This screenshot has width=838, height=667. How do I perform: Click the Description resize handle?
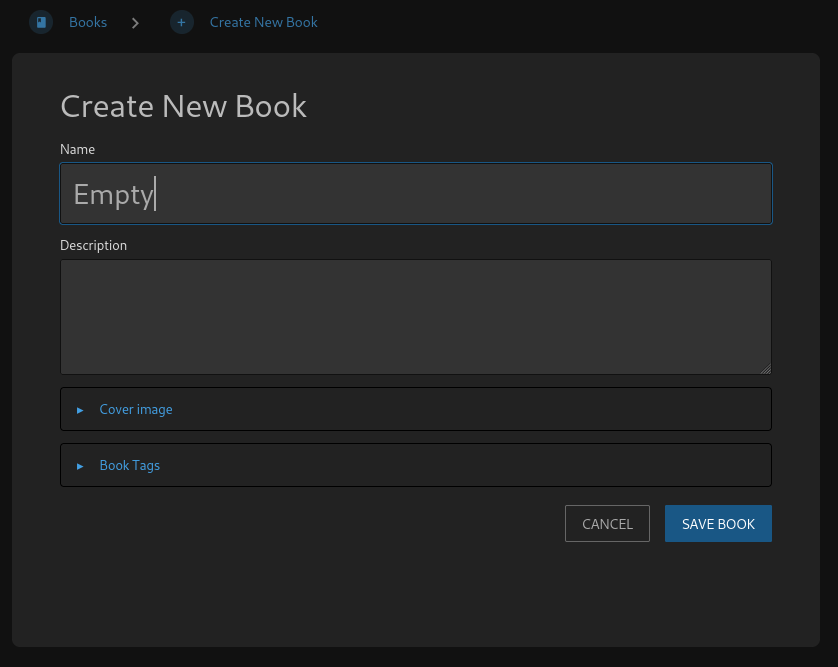pos(766,369)
